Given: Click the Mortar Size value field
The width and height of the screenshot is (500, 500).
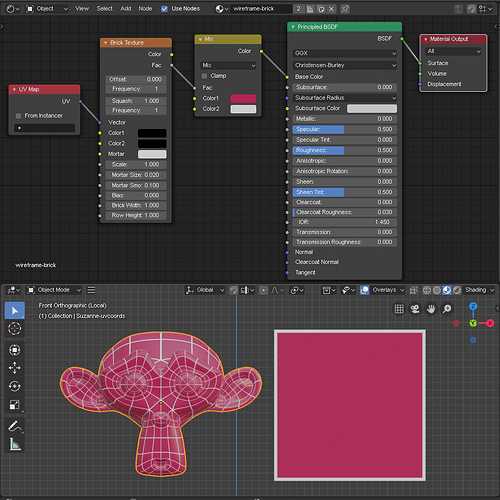Looking at the screenshot, I should [x=136, y=175].
